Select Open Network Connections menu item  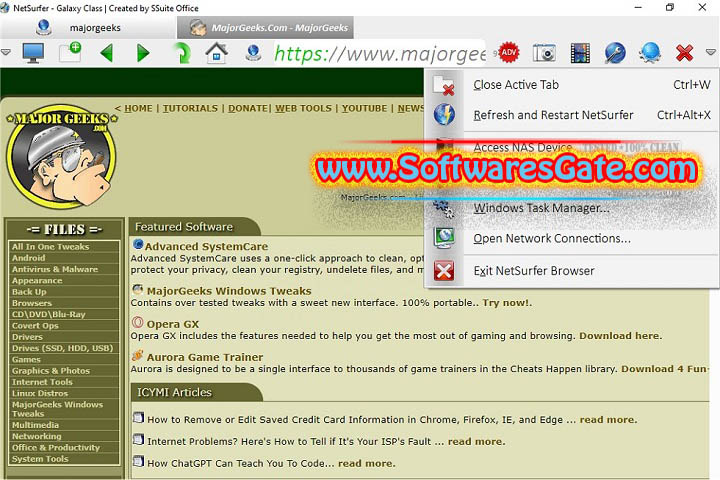[572, 238]
